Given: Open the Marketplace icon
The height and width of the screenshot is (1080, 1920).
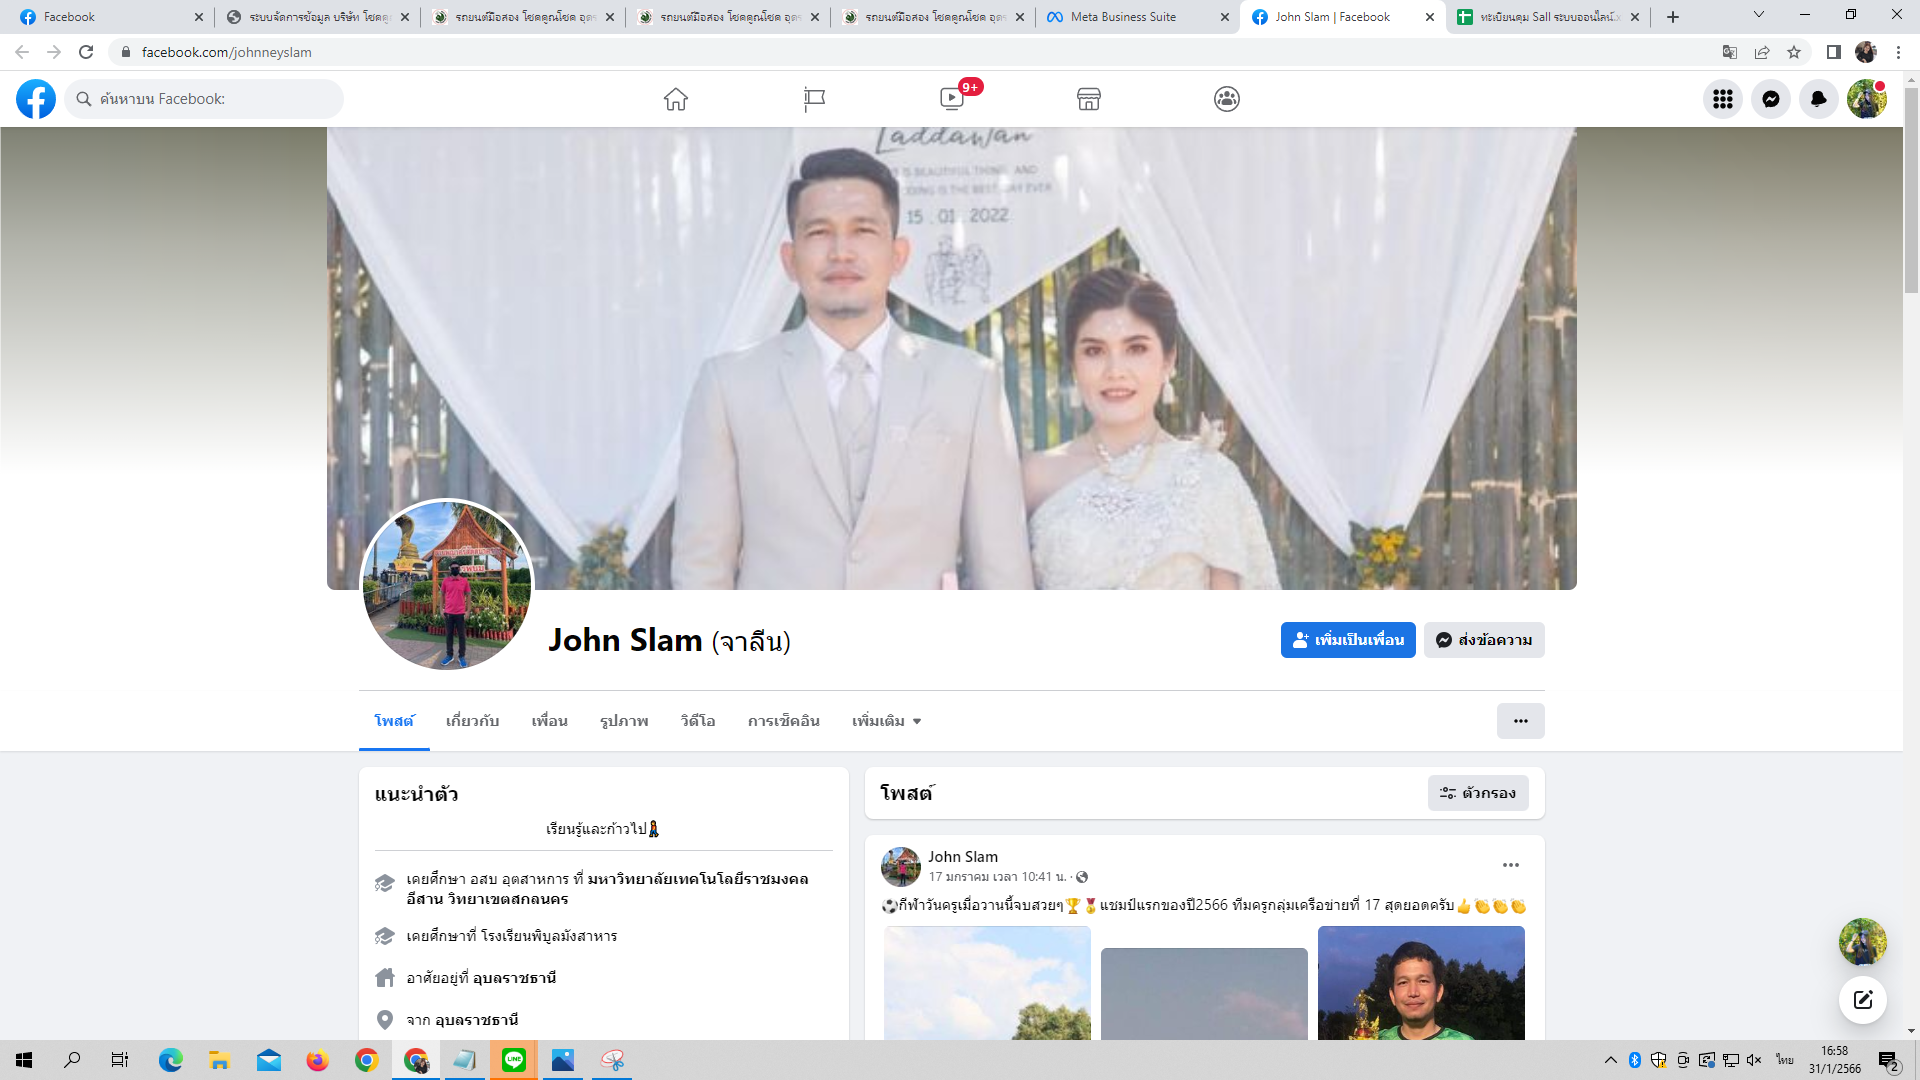Looking at the screenshot, I should 1089,99.
